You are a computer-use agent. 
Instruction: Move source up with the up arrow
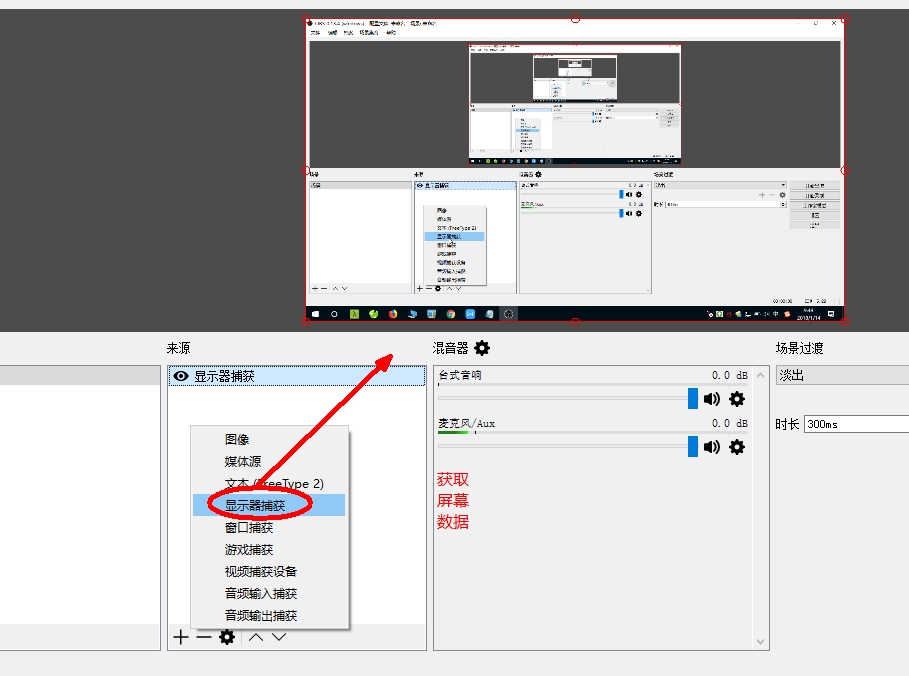(256, 637)
